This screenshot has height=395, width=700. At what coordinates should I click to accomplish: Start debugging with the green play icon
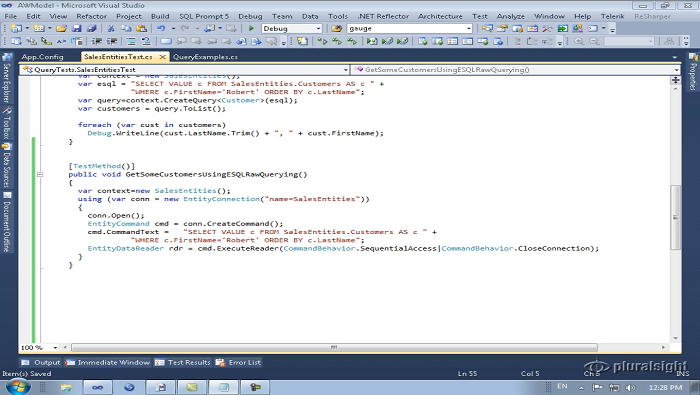tap(251, 28)
